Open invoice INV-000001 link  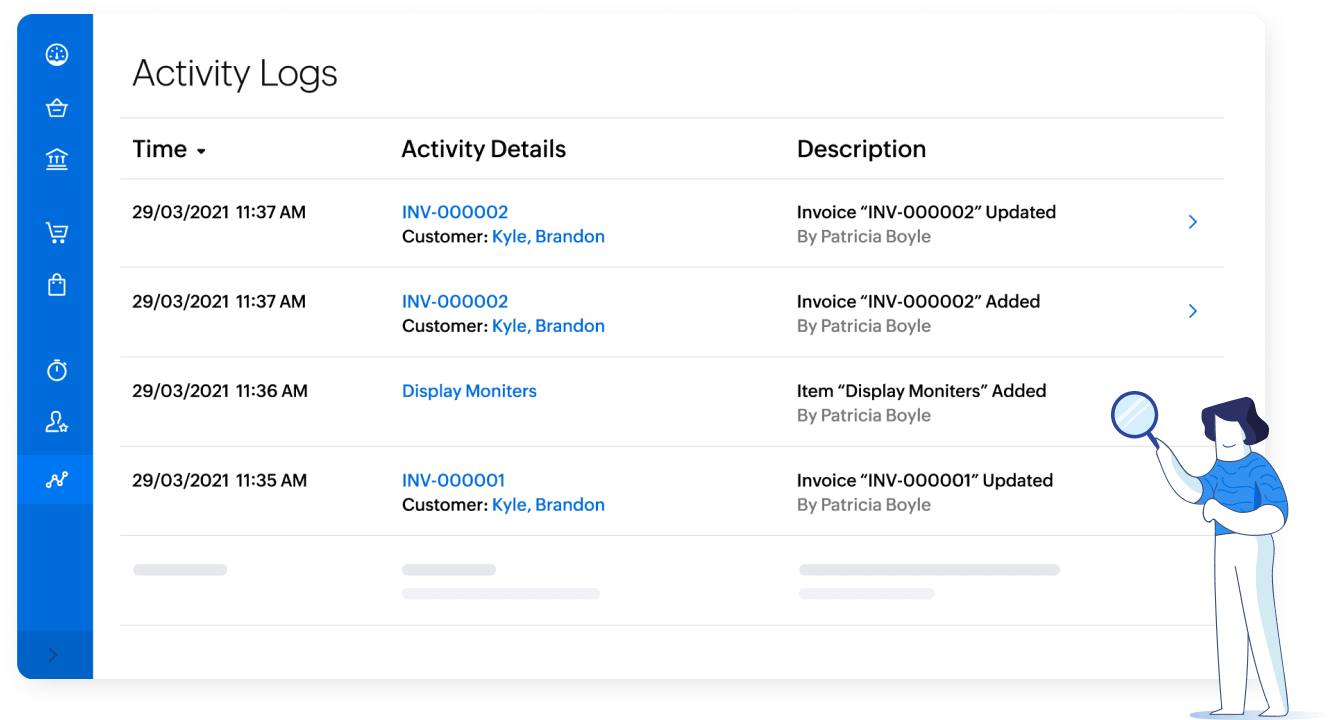pos(453,480)
